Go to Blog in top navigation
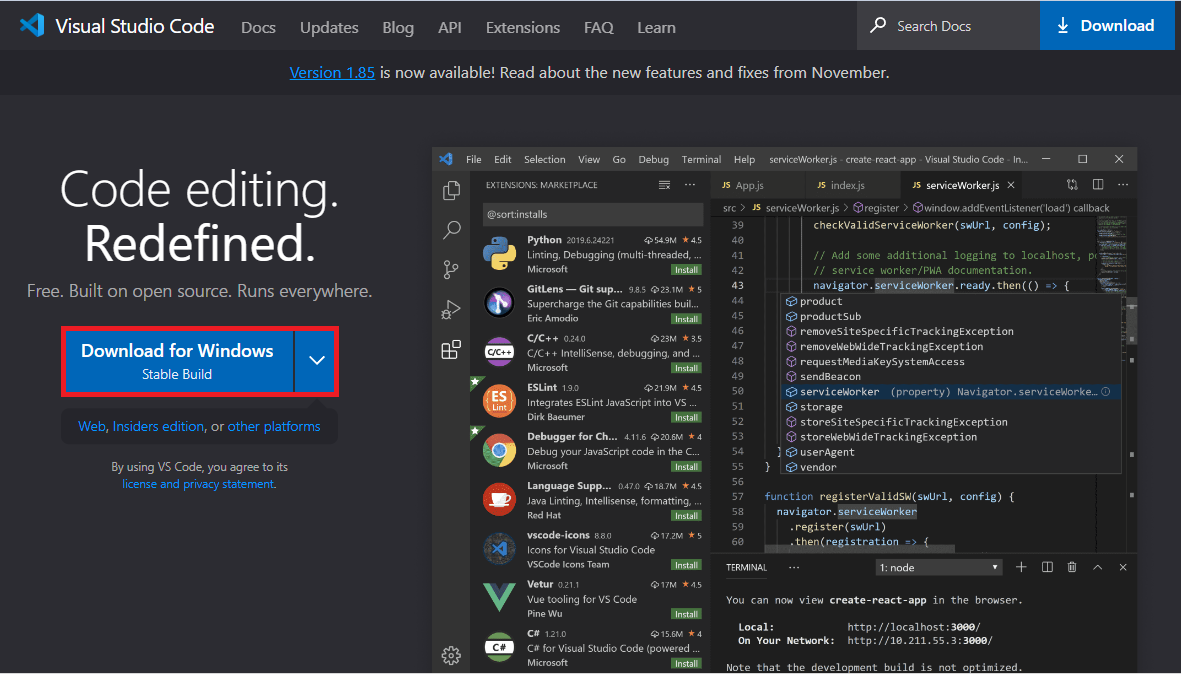The image size is (1181, 674). (x=398, y=27)
